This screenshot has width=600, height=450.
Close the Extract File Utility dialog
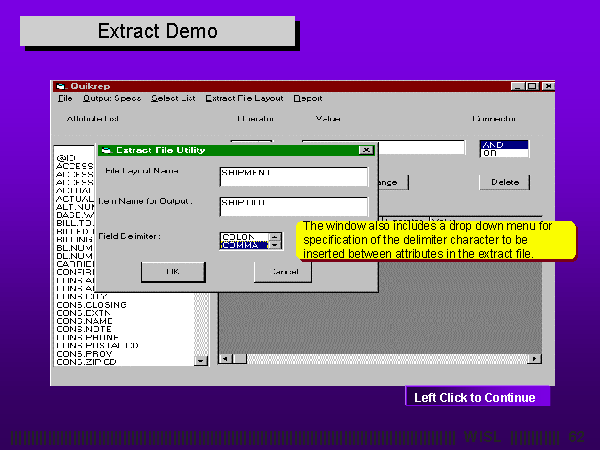point(366,150)
